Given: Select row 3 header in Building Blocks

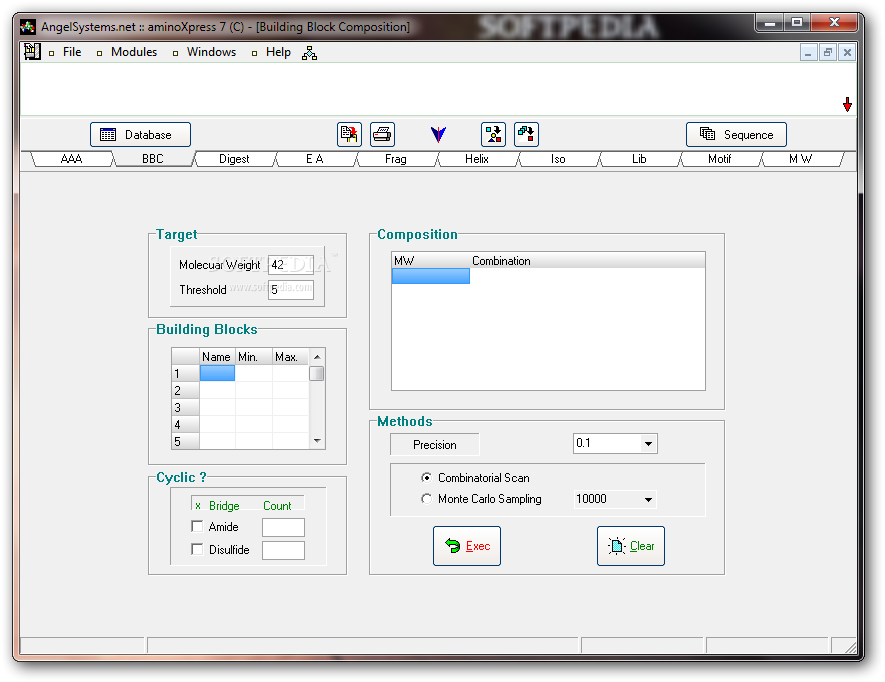Looking at the screenshot, I should 185,407.
